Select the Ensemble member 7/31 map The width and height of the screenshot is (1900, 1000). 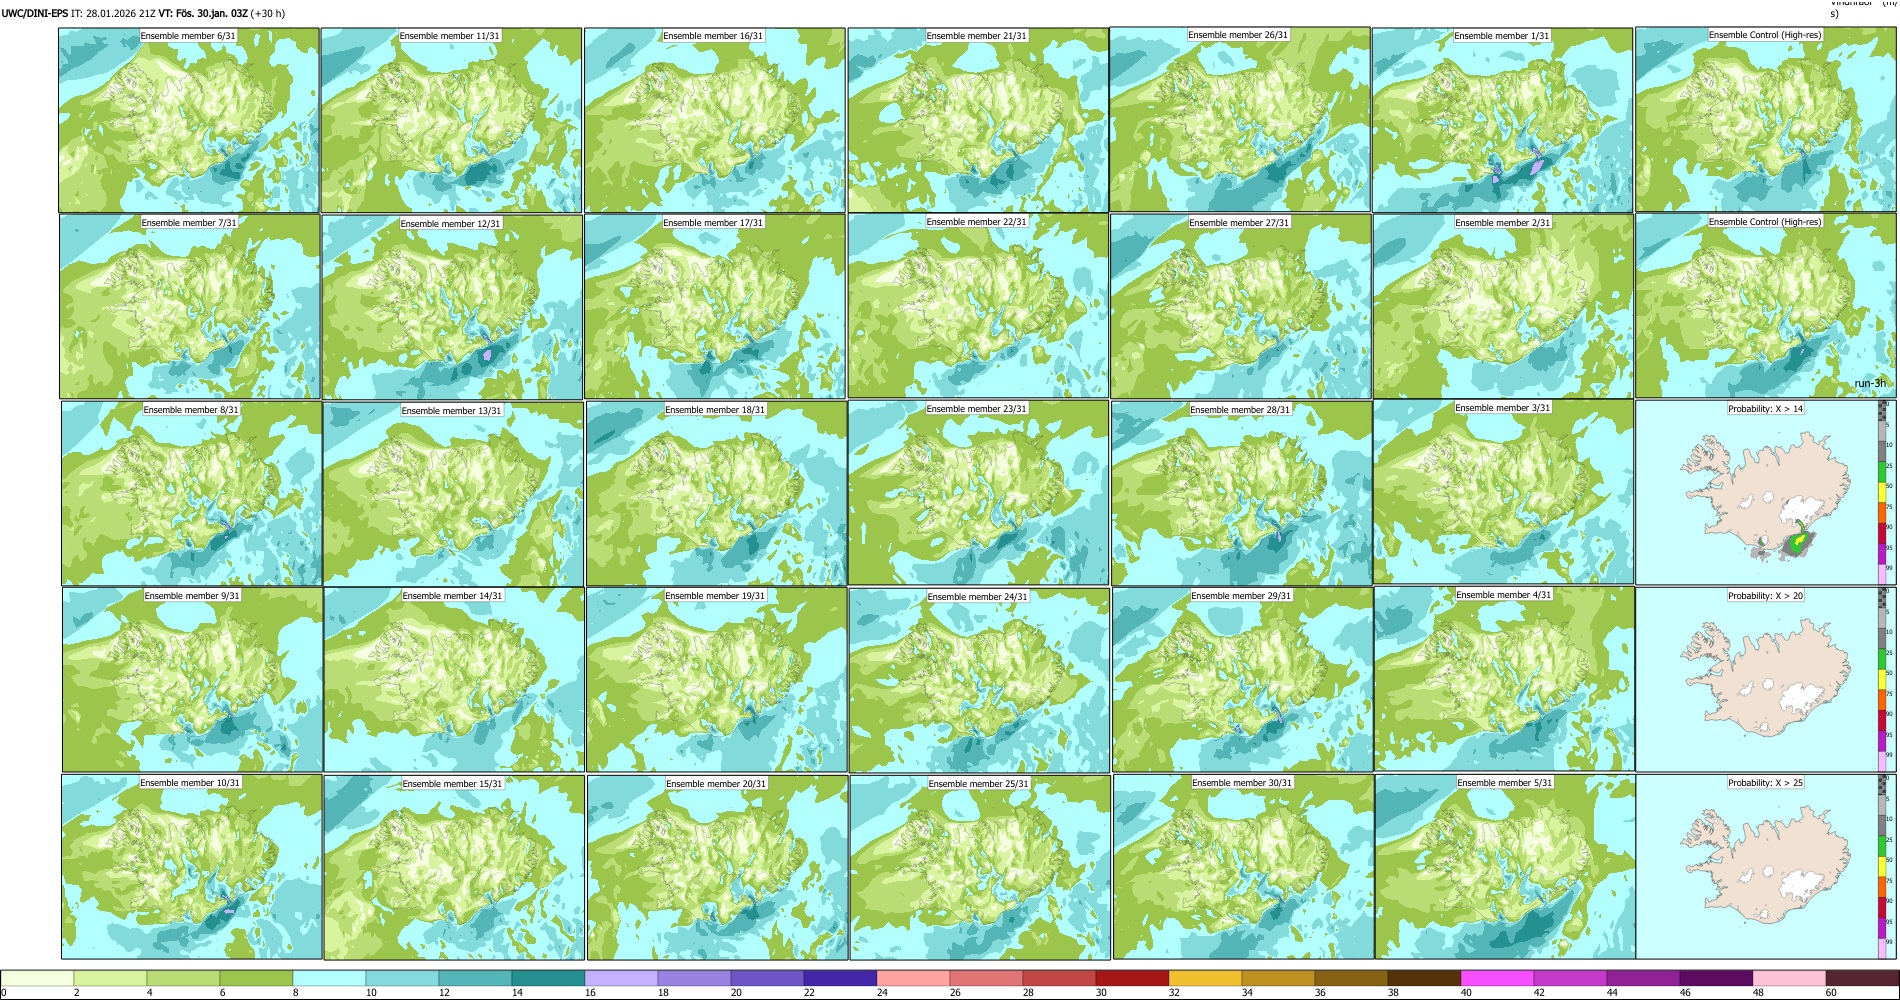pyautogui.click(x=190, y=307)
